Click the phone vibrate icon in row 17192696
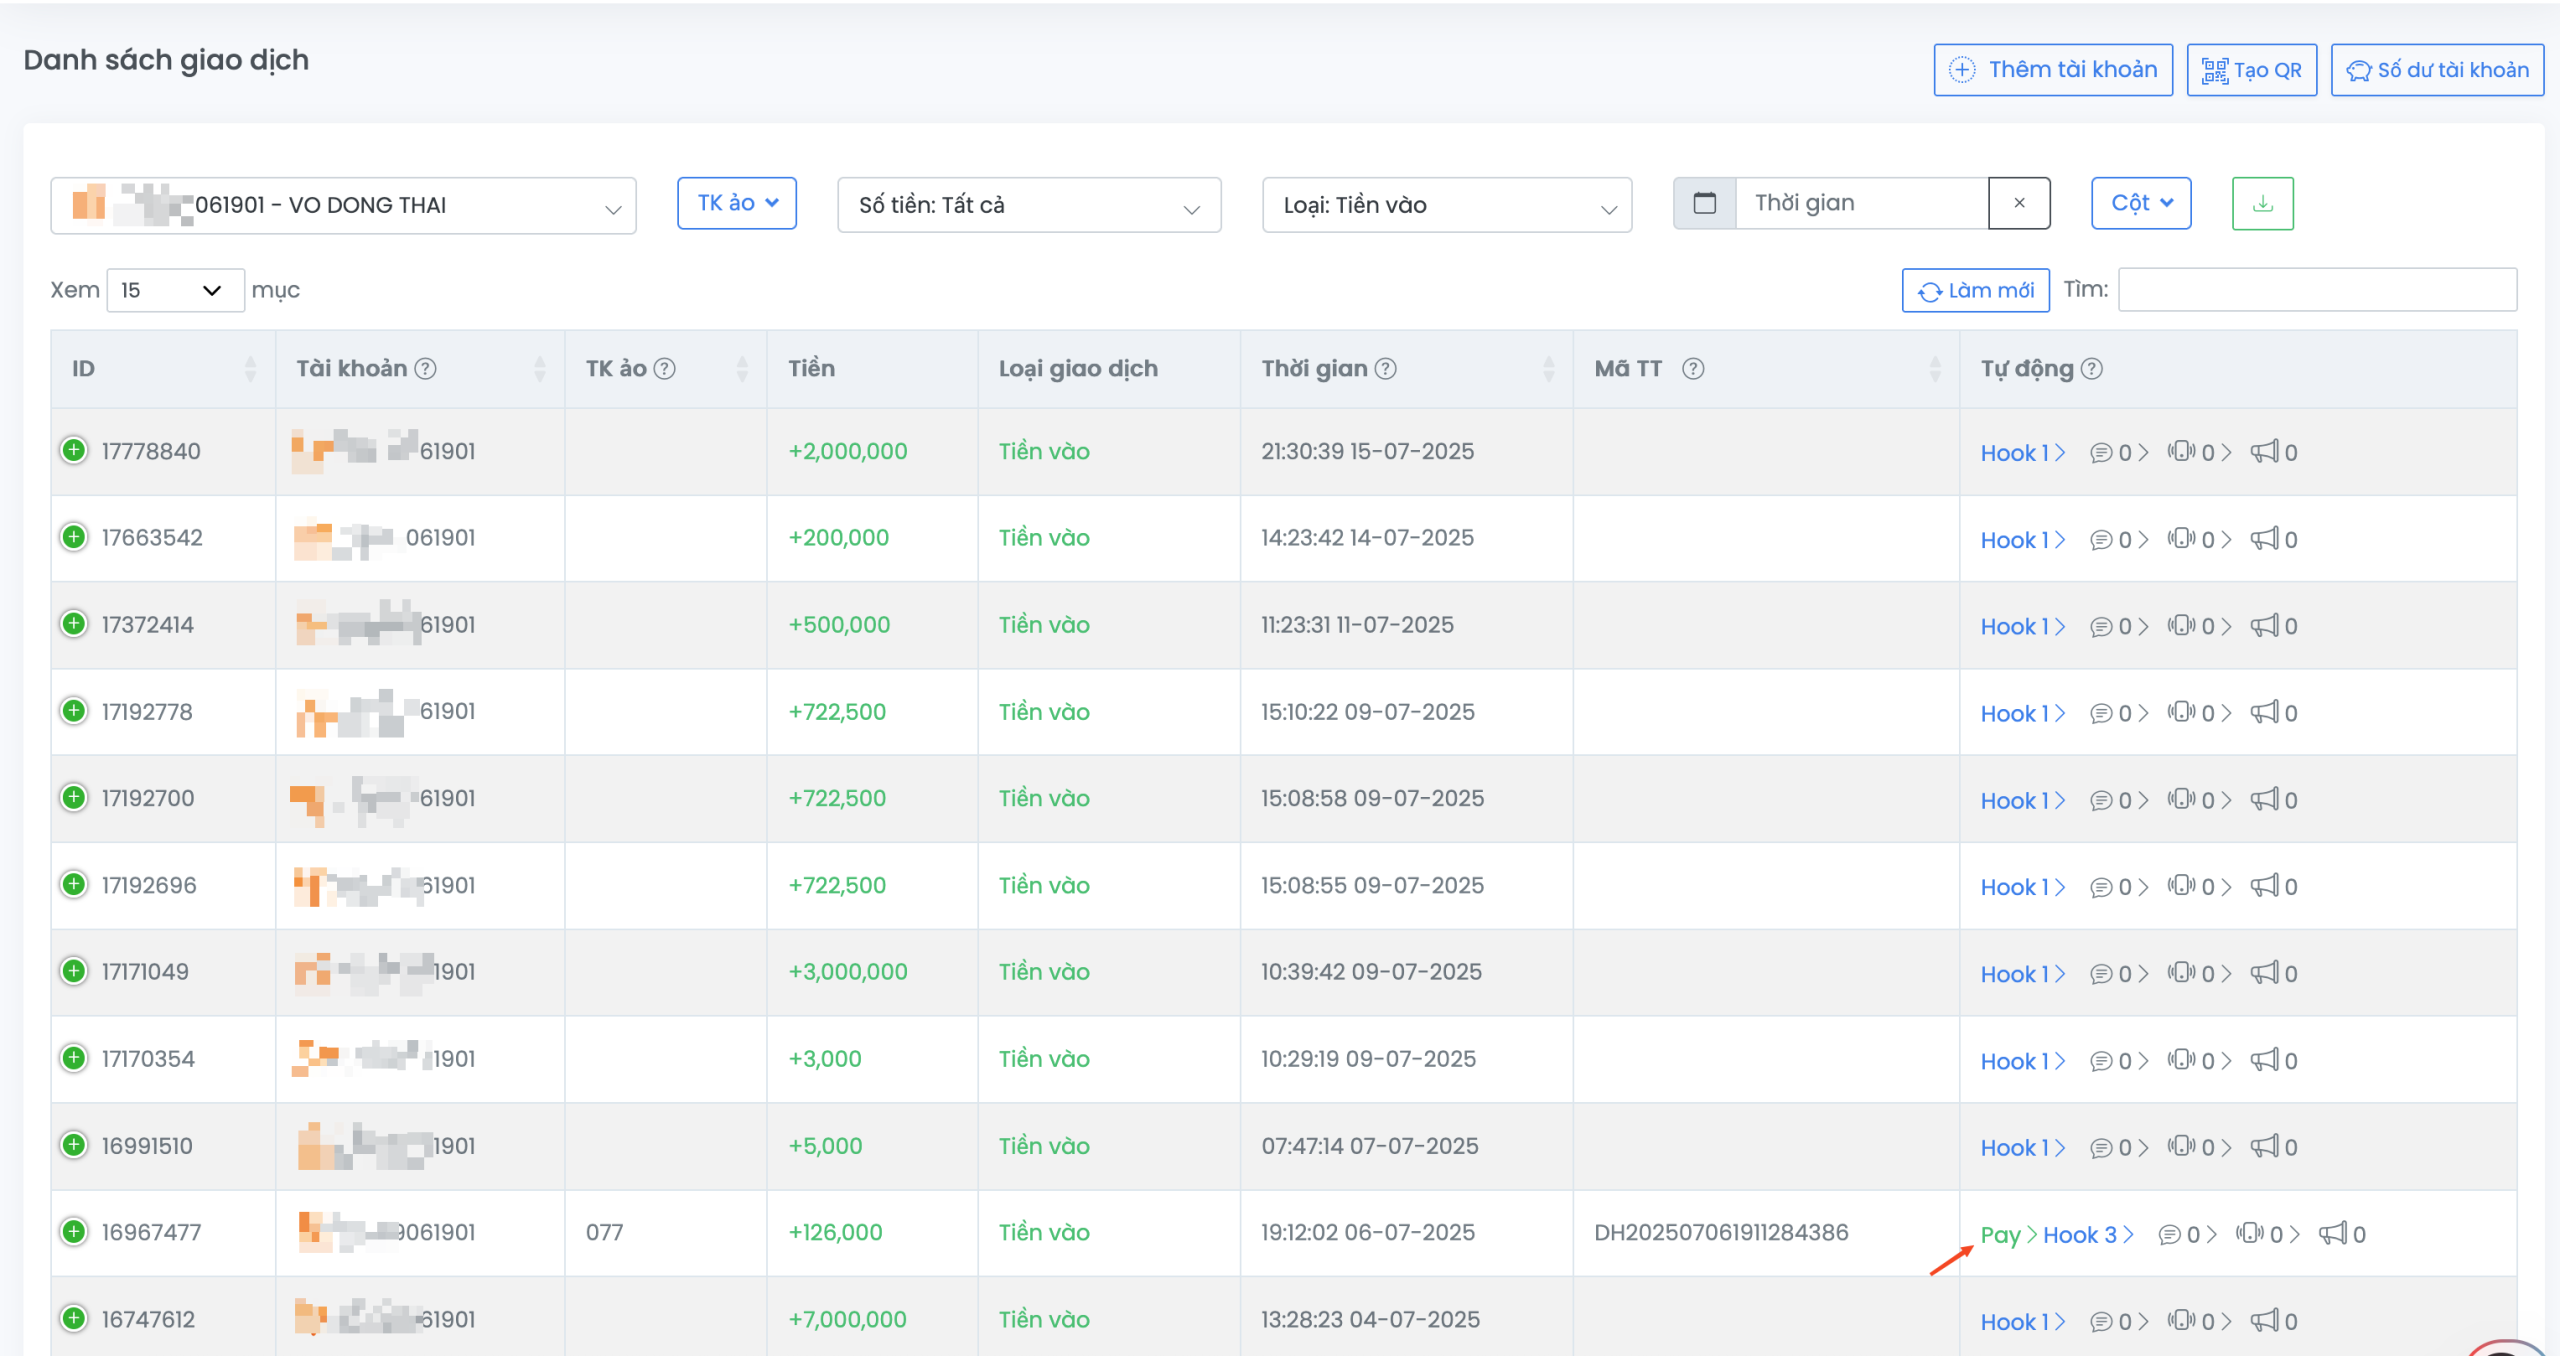This screenshot has height=1356, width=2560. 2182,886
